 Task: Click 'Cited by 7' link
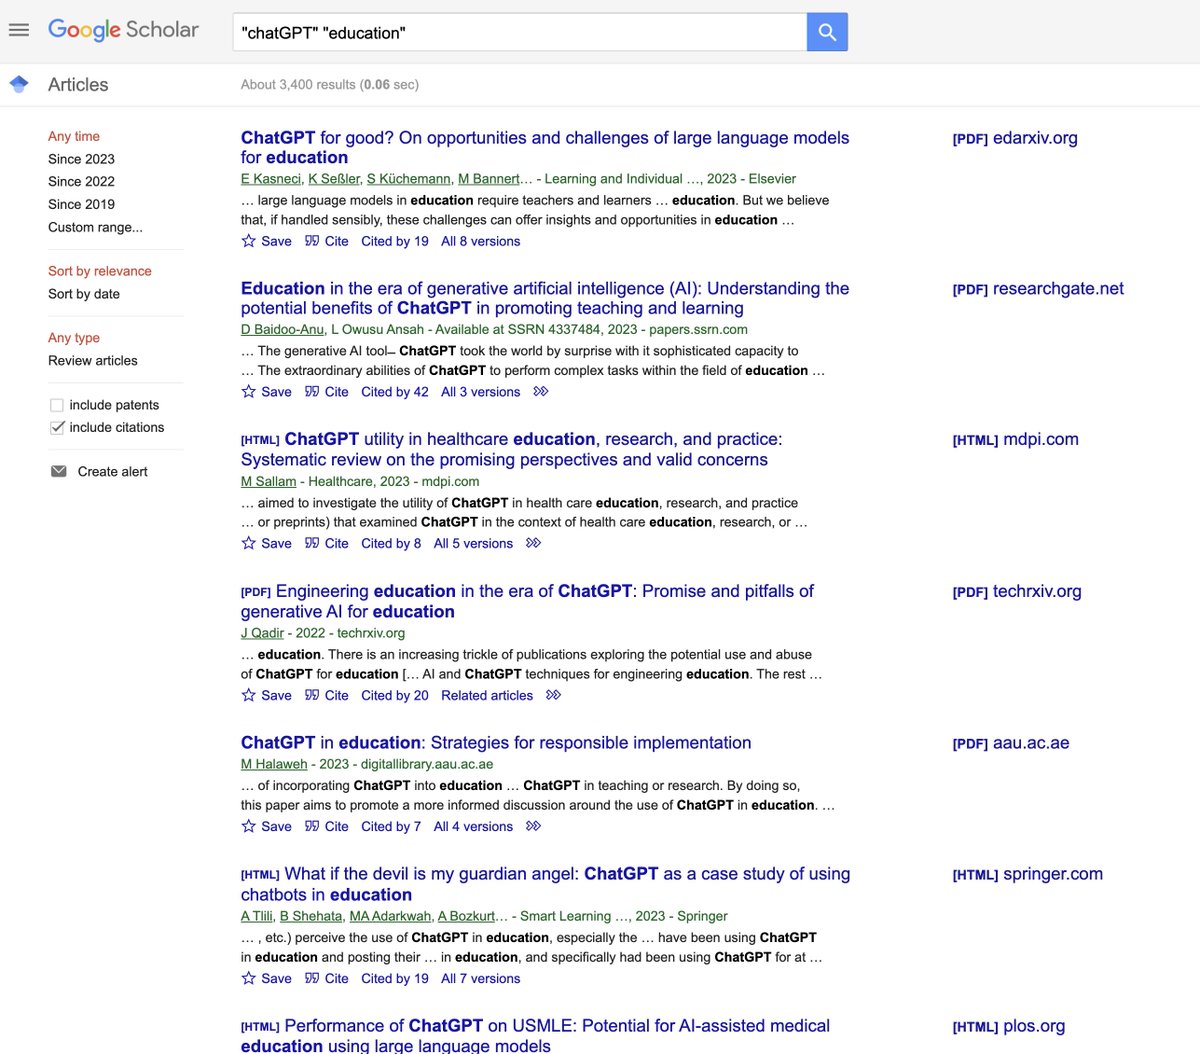(391, 826)
